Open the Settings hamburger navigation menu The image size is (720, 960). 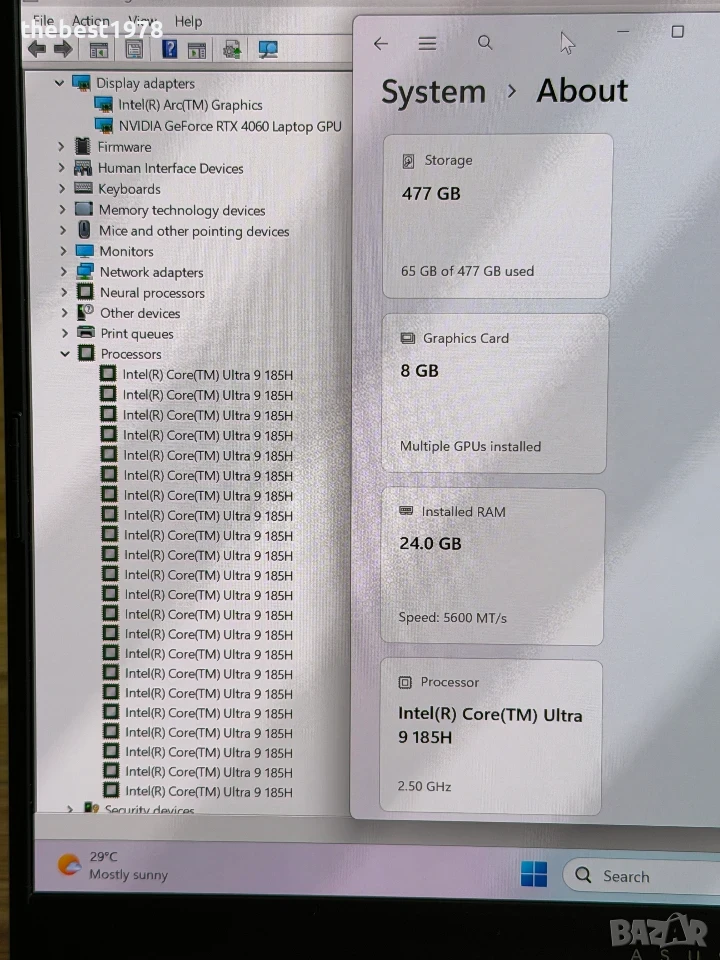tap(427, 43)
